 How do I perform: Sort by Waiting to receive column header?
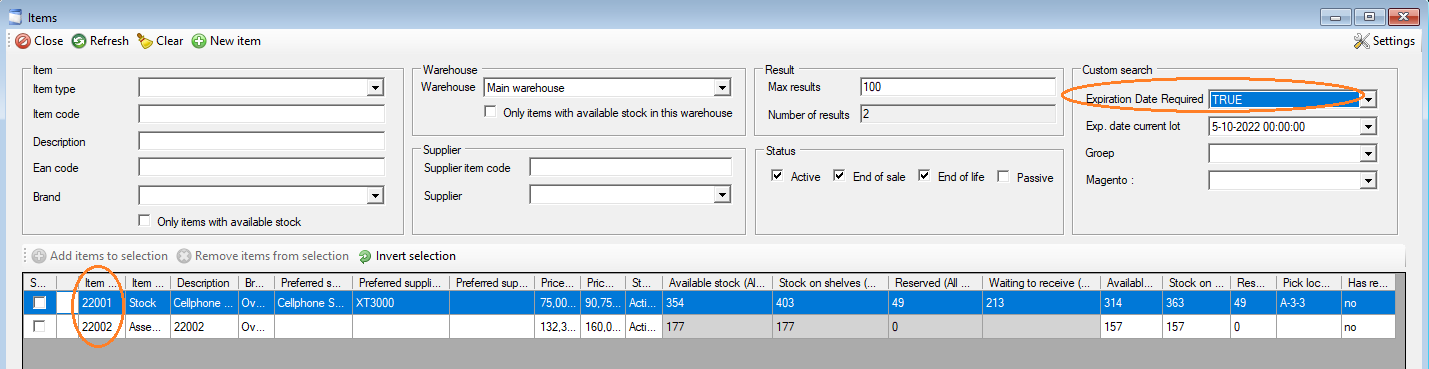pos(1040,283)
